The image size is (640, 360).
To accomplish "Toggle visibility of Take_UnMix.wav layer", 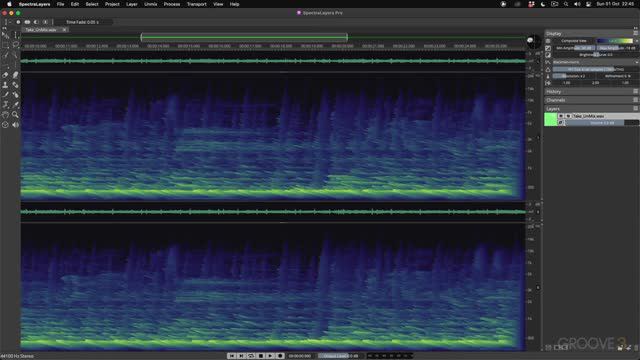I will (561, 116).
